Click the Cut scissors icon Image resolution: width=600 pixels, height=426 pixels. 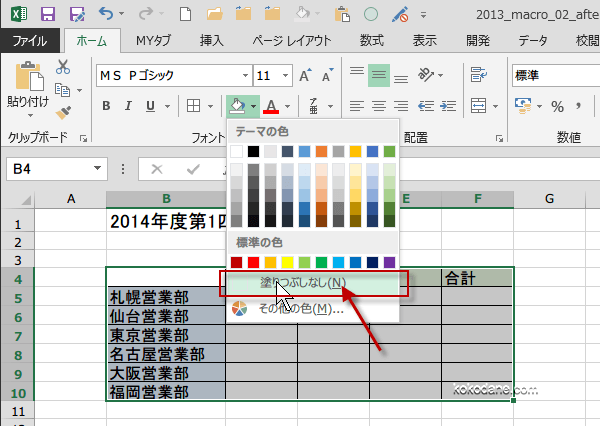[x=63, y=67]
